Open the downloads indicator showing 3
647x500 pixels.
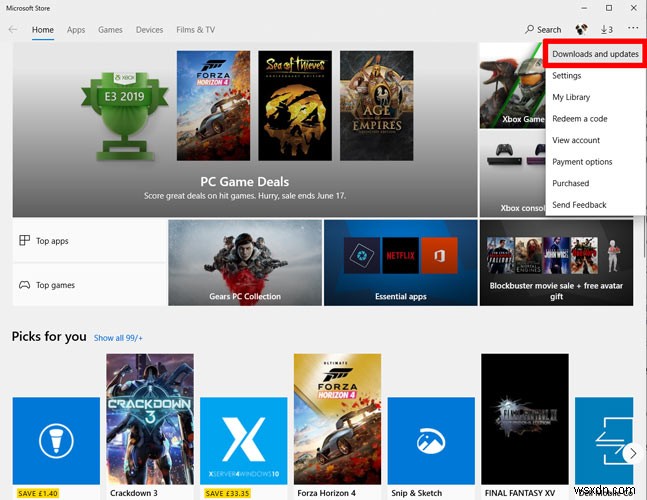click(606, 30)
